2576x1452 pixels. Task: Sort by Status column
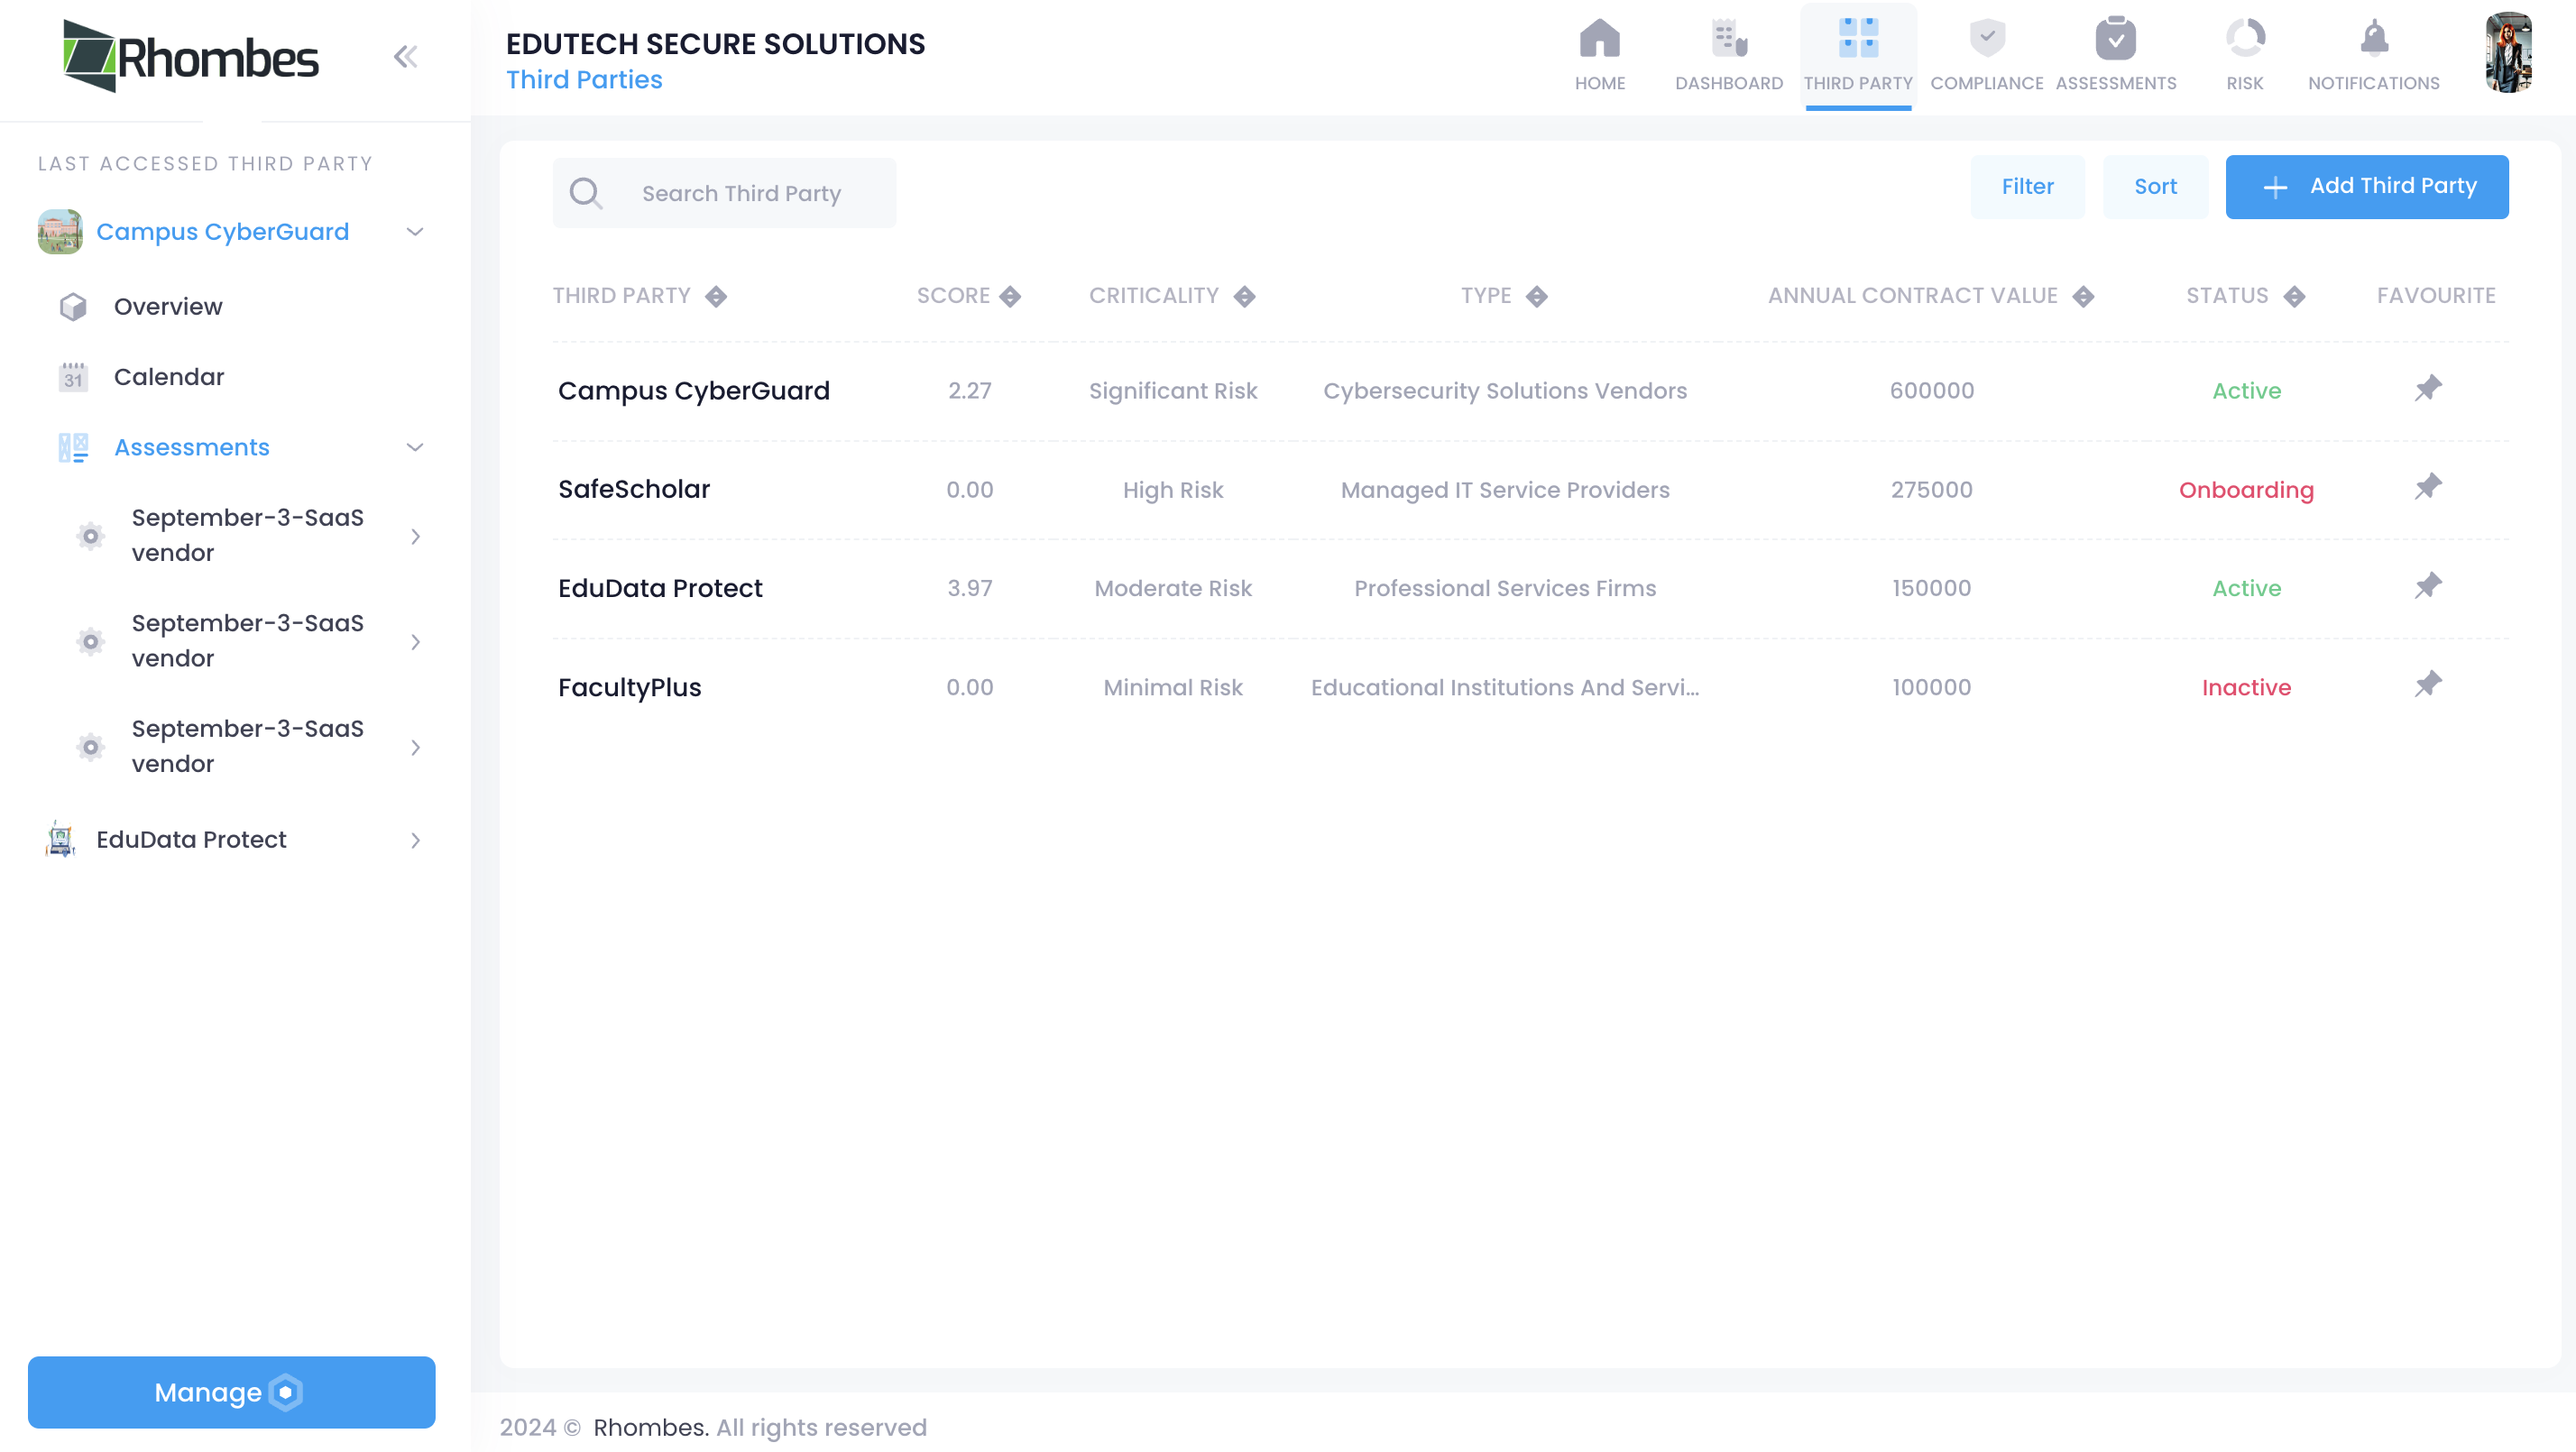pos(2294,297)
